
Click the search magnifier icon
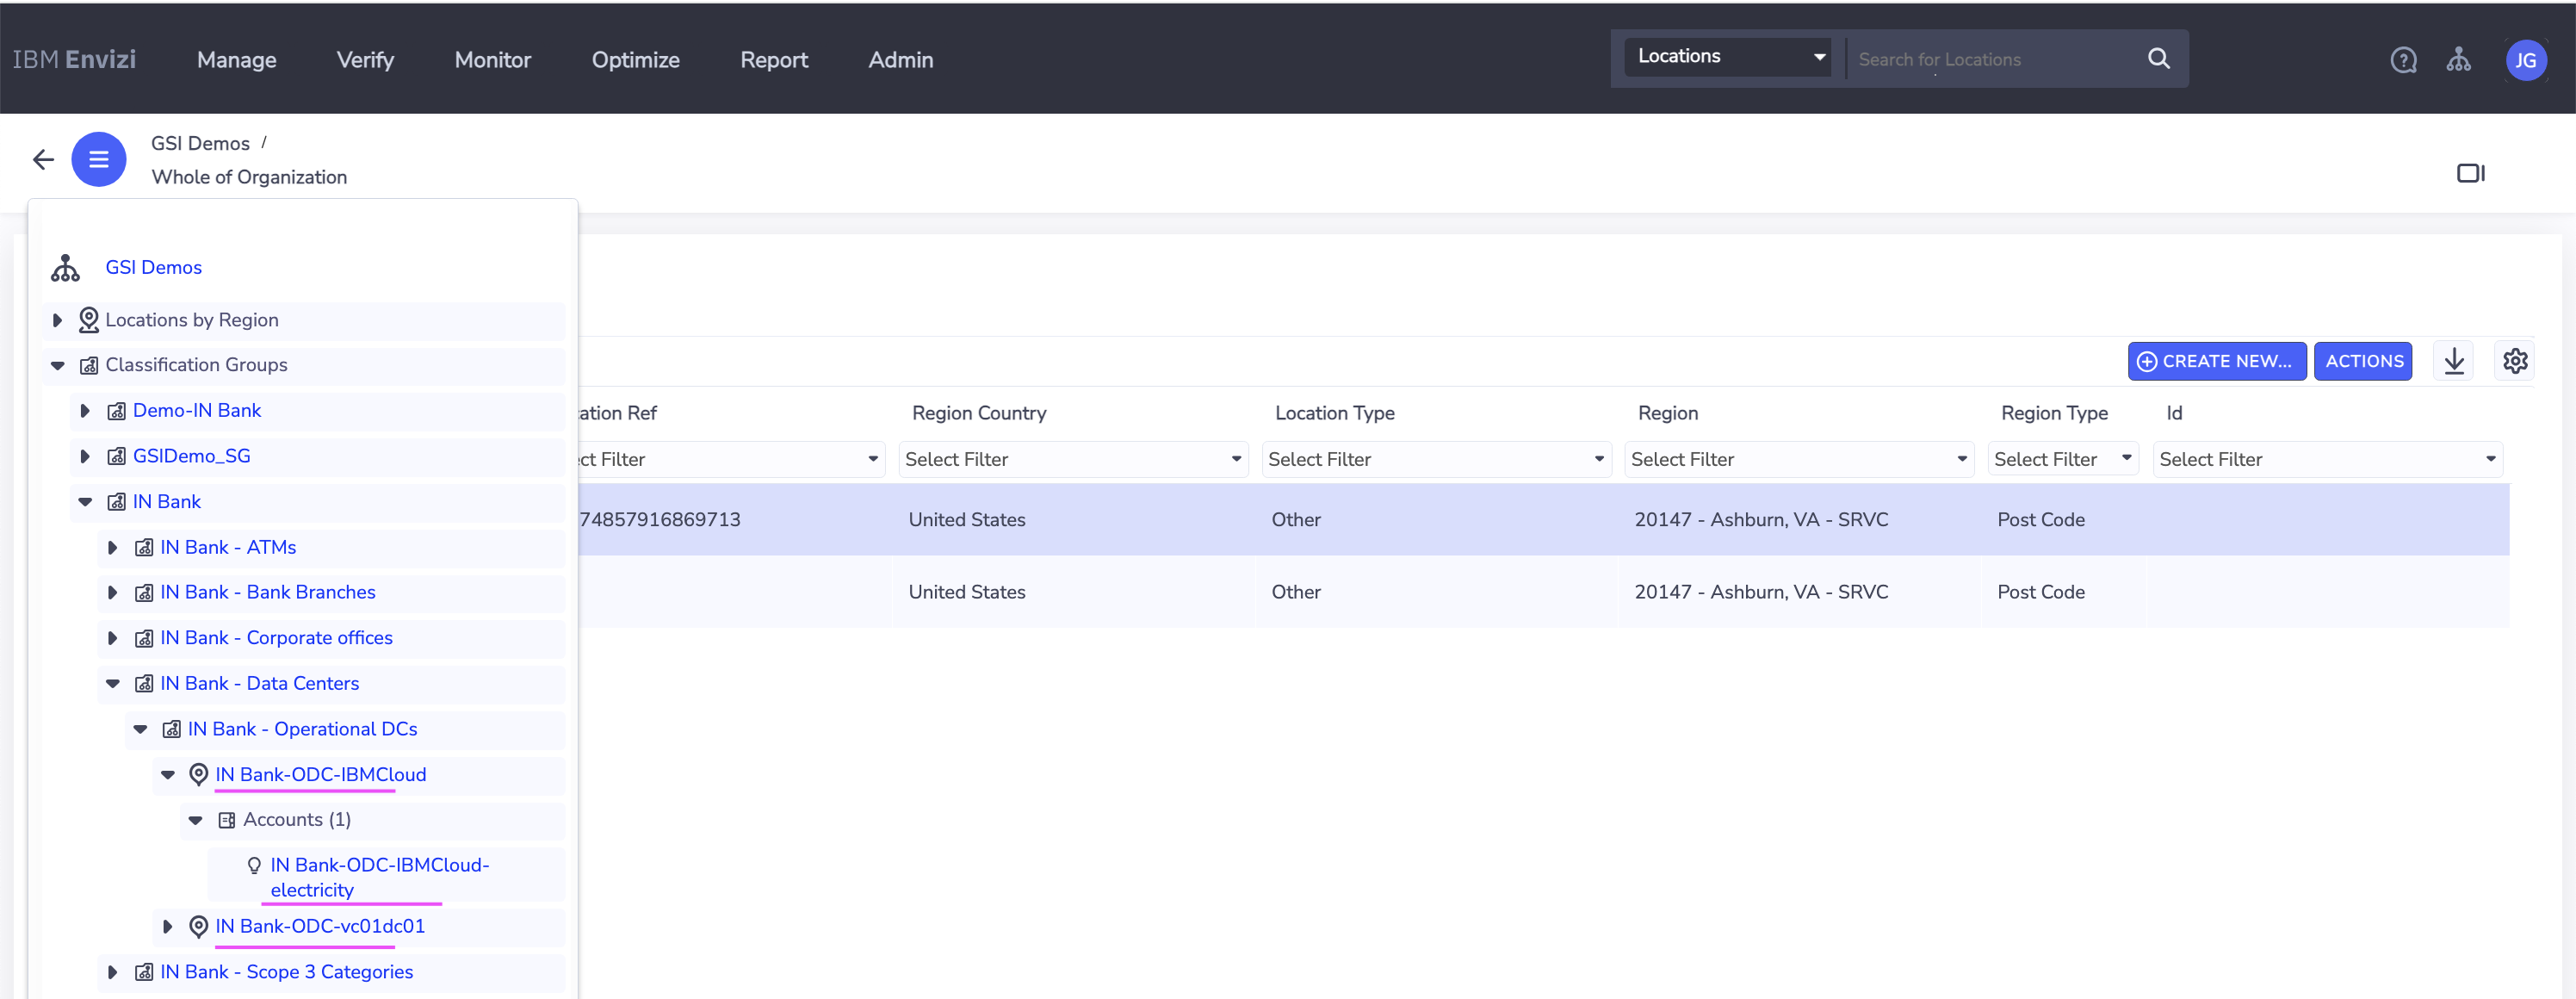2158,59
